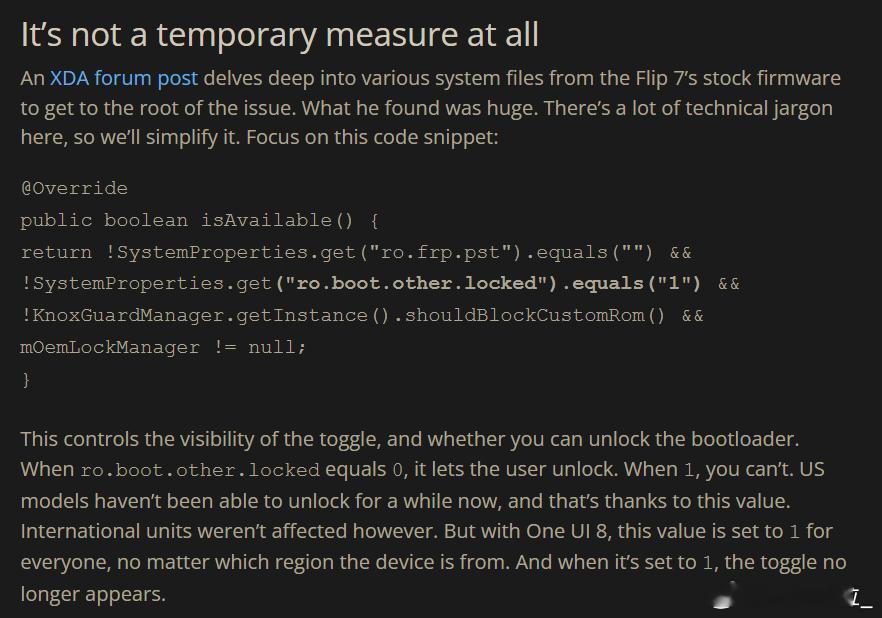Click the bolded .equals("1") code
This screenshot has width=882, height=618.
(632, 283)
